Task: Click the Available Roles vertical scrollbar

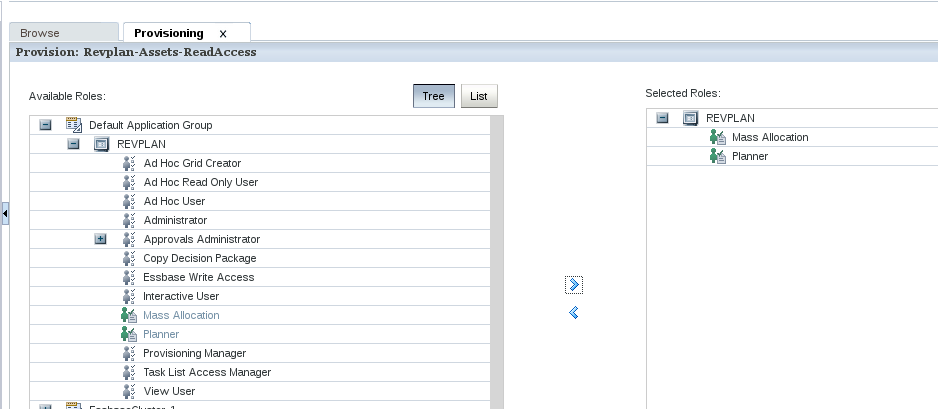Action: (497, 262)
